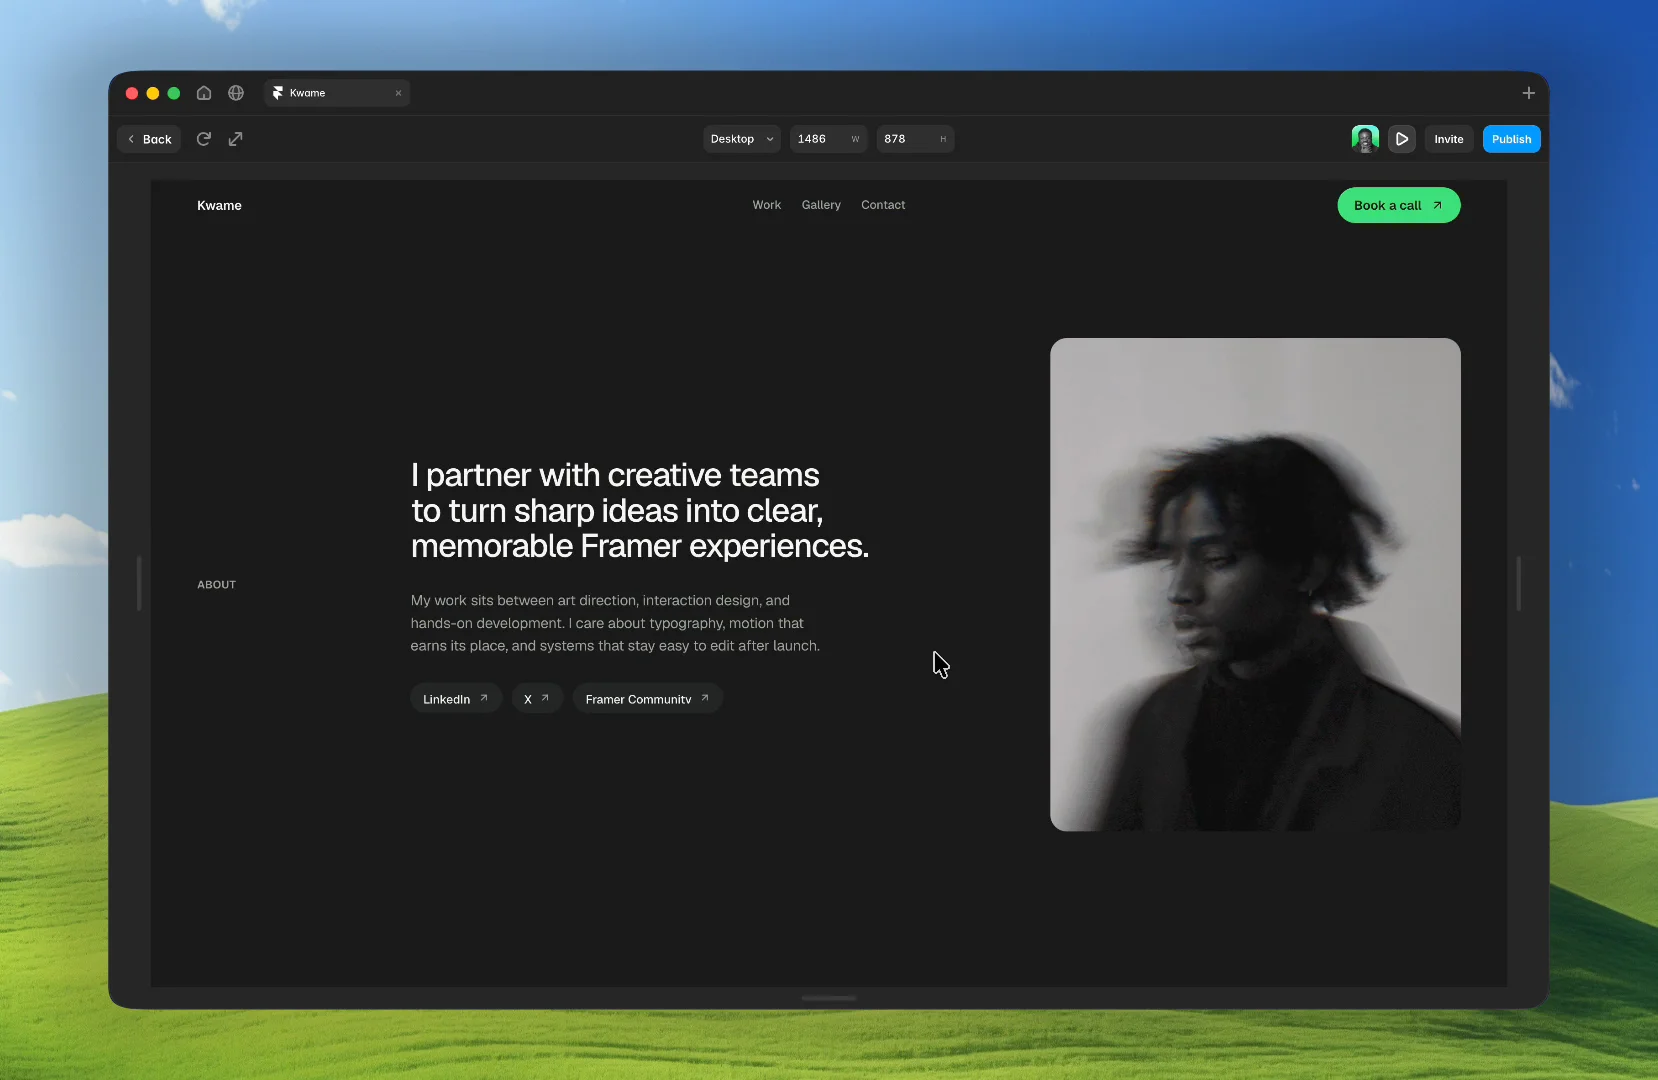This screenshot has height=1080, width=1658.
Task: Select the Kwame project tab
Action: [337, 93]
